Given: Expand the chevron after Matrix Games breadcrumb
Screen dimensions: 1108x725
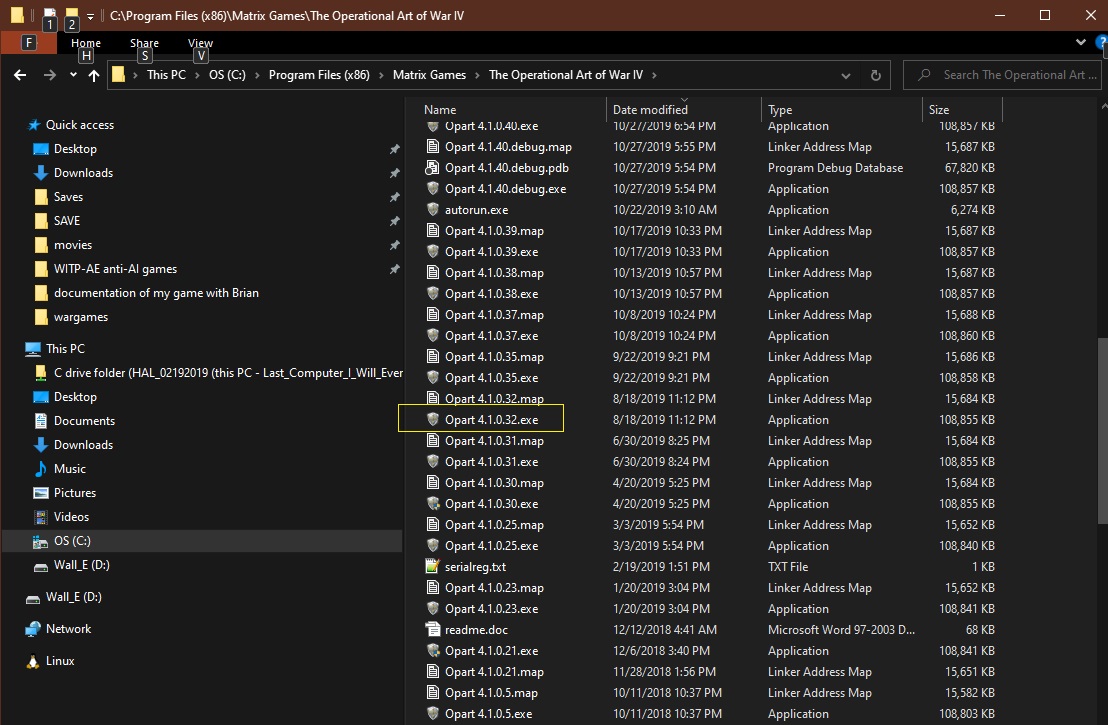Looking at the screenshot, I should tap(478, 75).
